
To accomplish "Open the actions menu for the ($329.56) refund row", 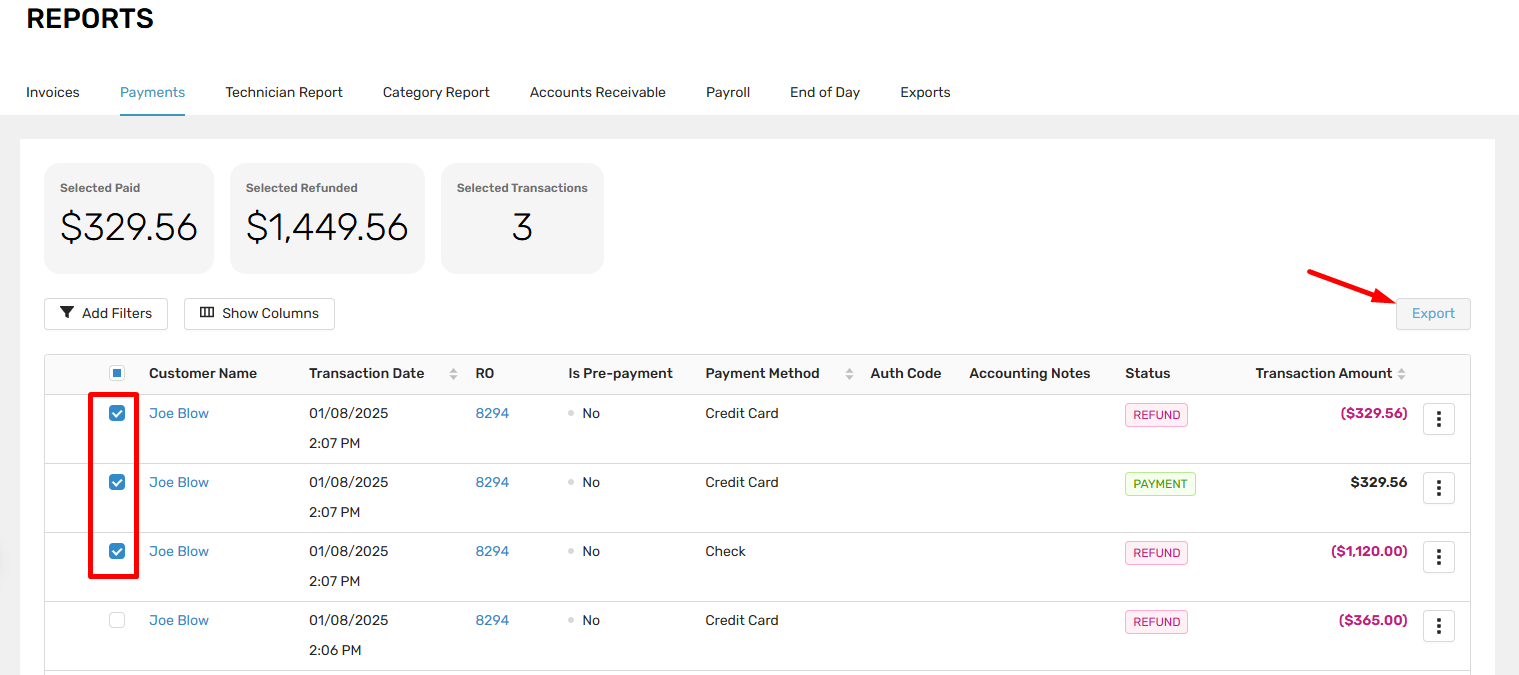I will click(x=1438, y=419).
